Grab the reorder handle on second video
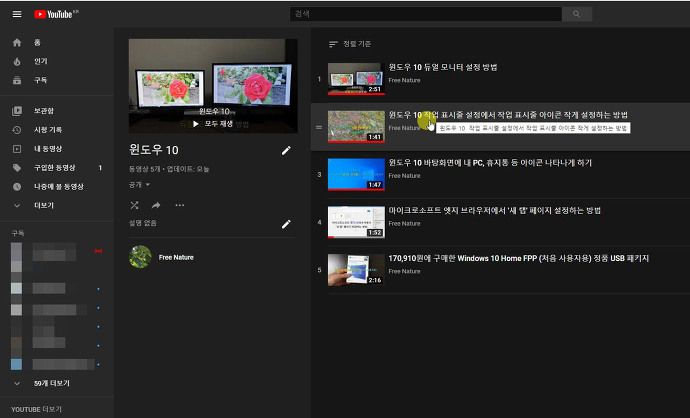 click(319, 128)
